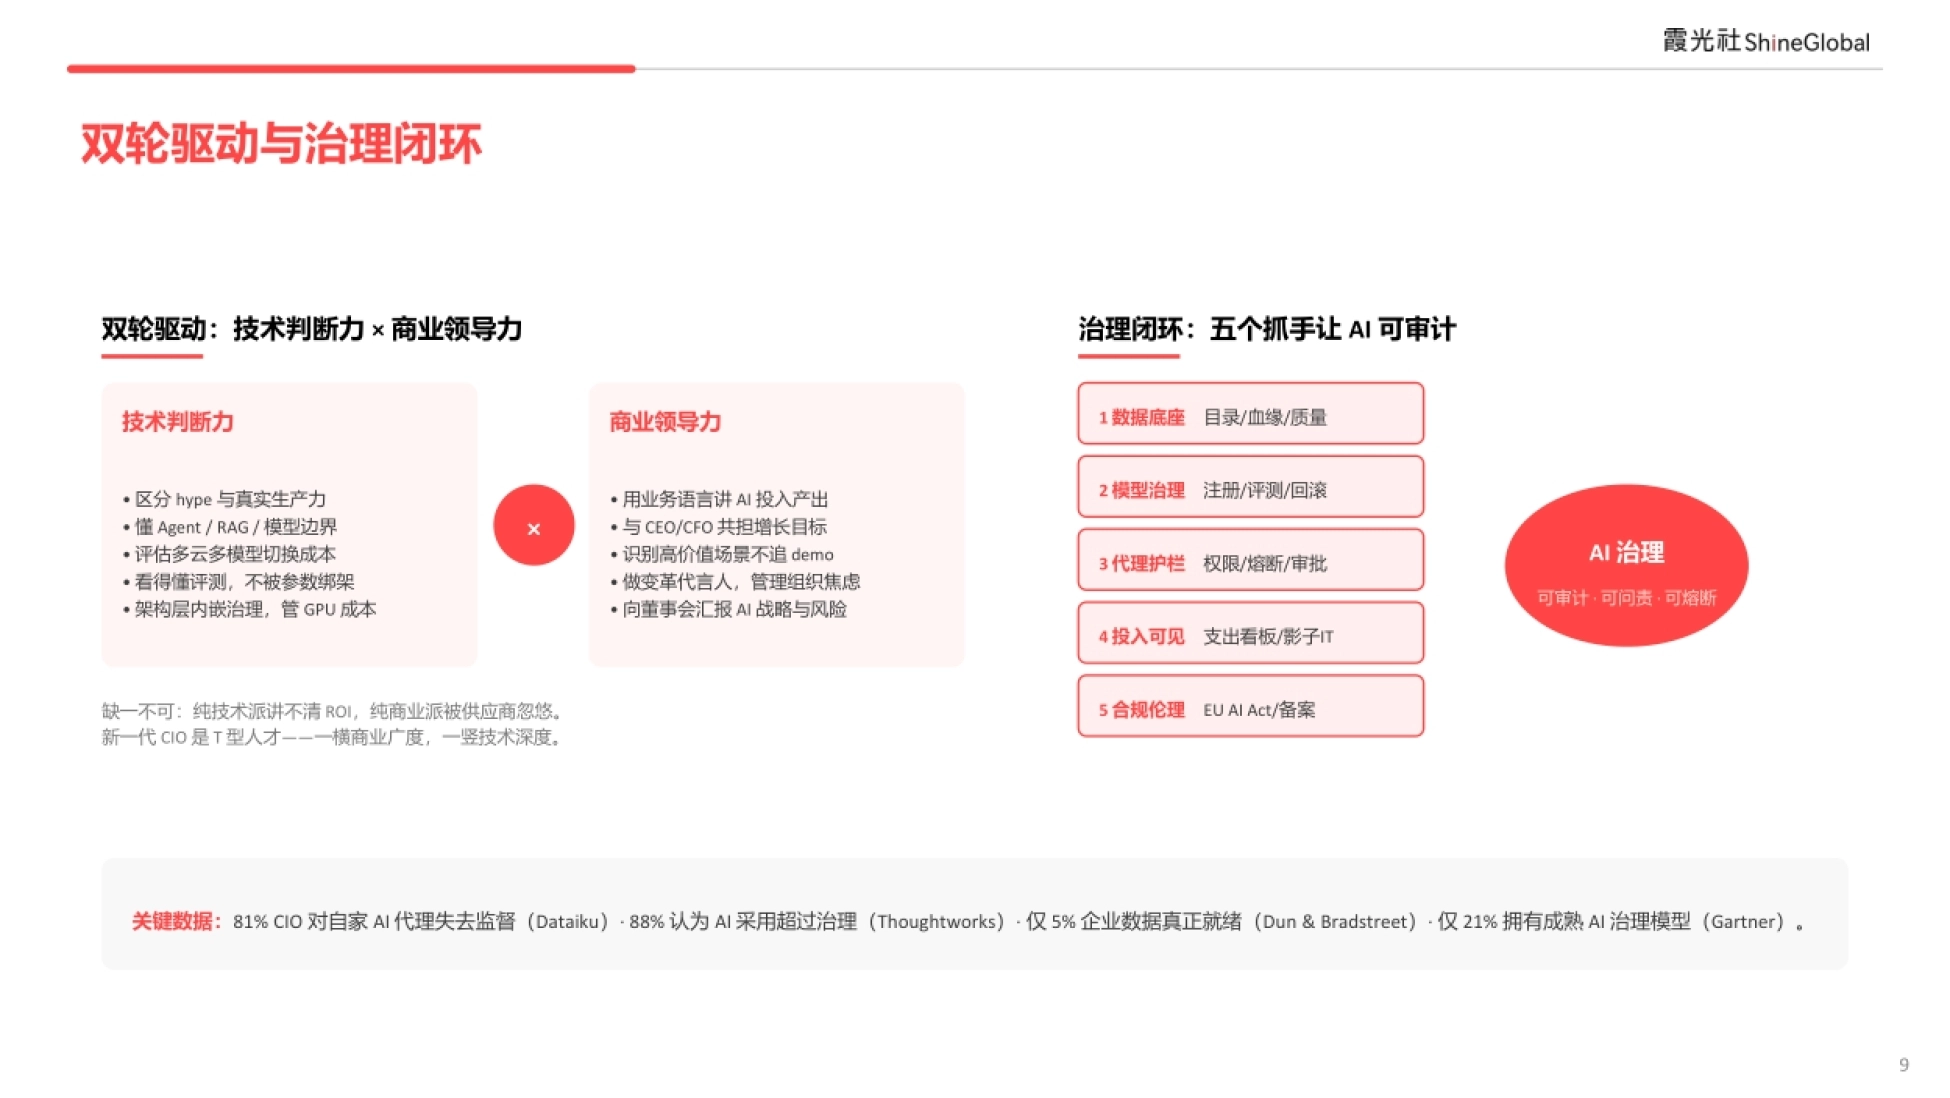Select the 3 代理护栏 box
This screenshot has width=1950, height=1098.
click(1250, 560)
